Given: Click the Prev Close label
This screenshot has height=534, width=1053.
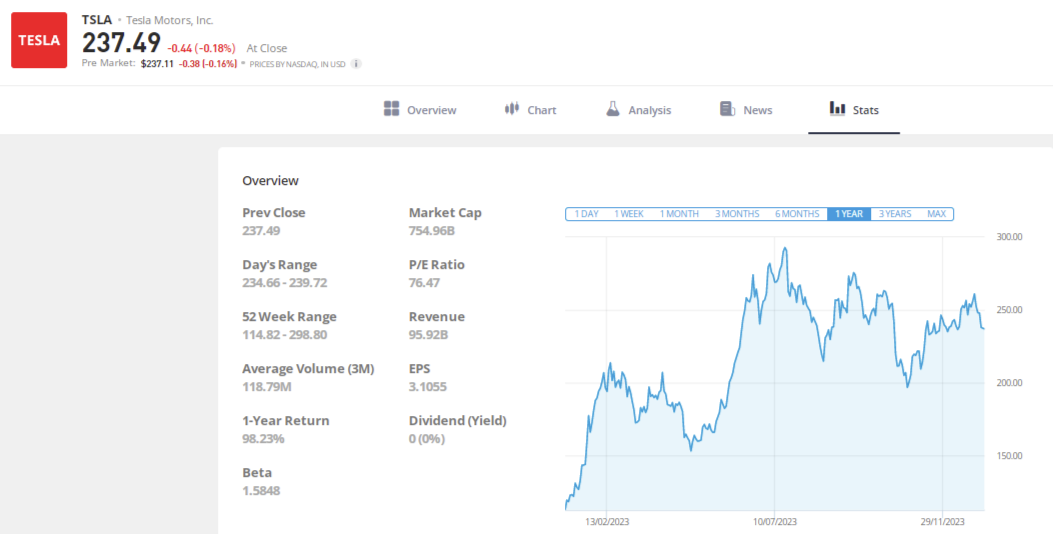Looking at the screenshot, I should coord(274,212).
